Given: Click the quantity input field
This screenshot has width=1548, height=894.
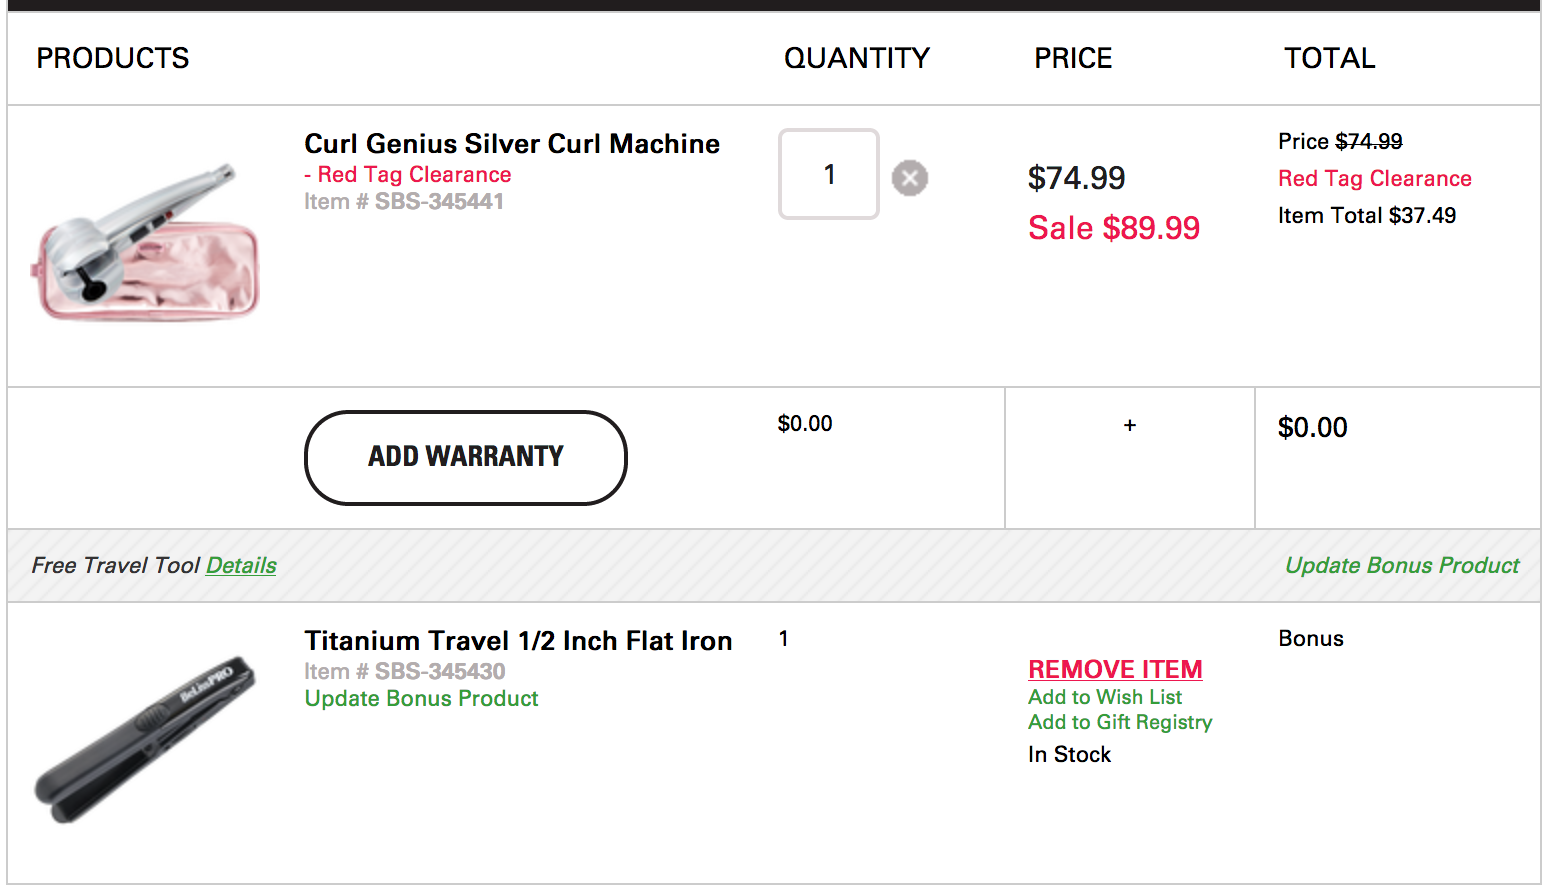Looking at the screenshot, I should 828,175.
